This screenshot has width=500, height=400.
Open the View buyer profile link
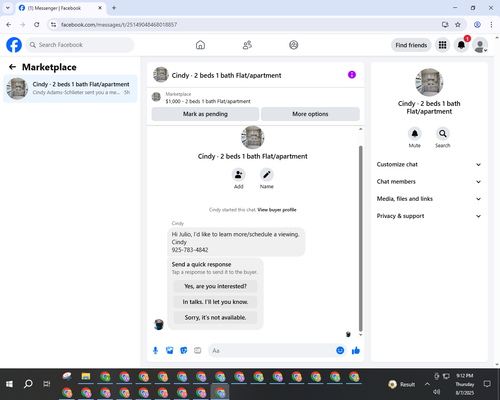click(x=277, y=210)
